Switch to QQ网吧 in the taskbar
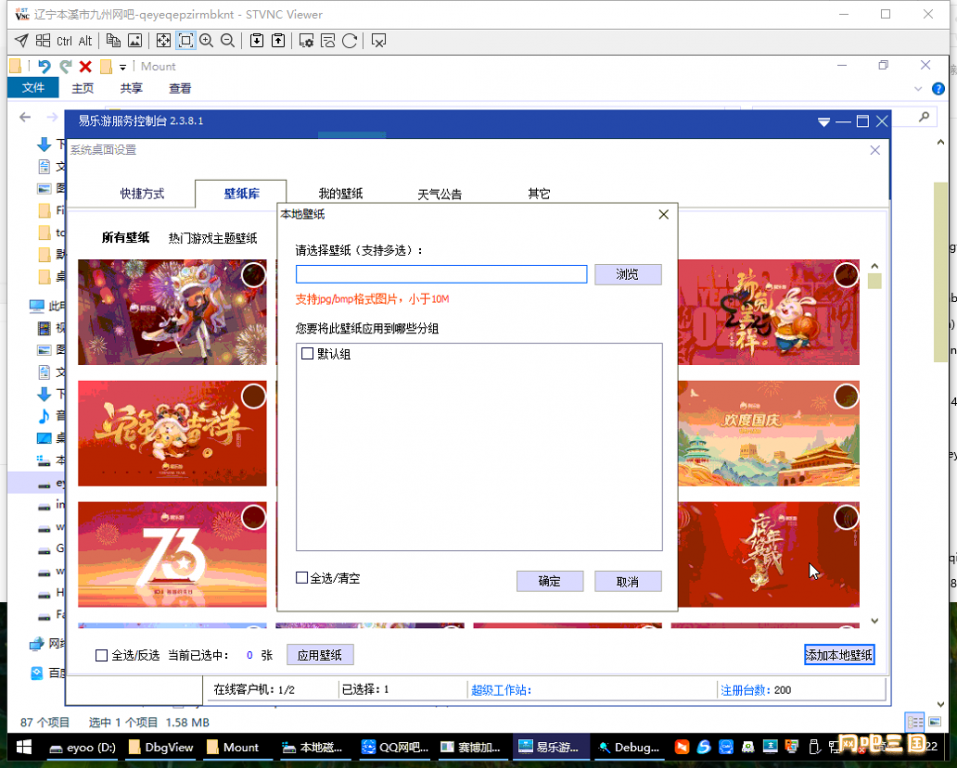 (x=395, y=747)
